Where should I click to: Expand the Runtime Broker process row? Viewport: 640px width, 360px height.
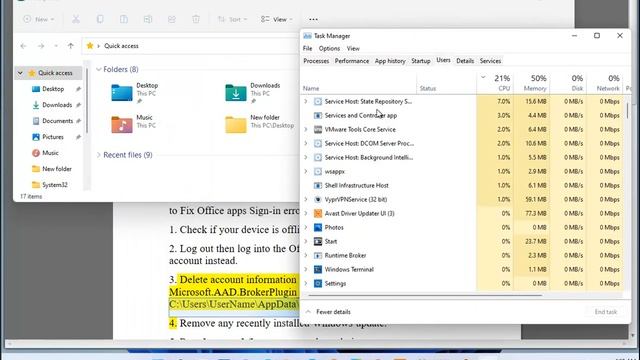point(306,256)
